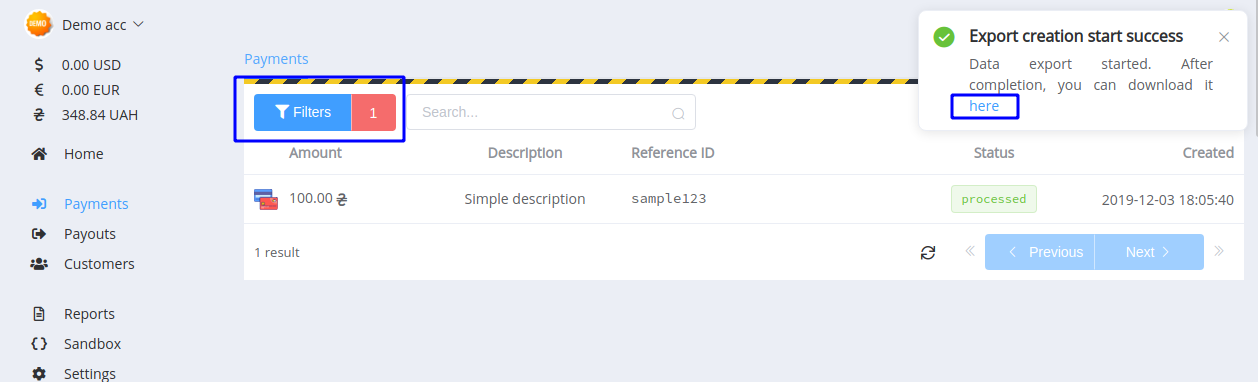Go to Payouts section
Image resolution: width=1258 pixels, height=382 pixels.
pos(90,234)
